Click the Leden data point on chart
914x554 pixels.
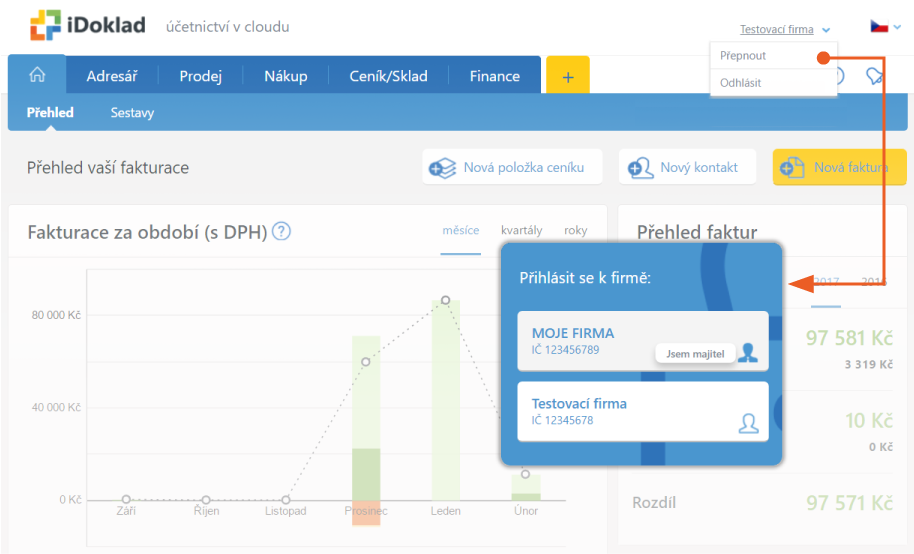445,300
